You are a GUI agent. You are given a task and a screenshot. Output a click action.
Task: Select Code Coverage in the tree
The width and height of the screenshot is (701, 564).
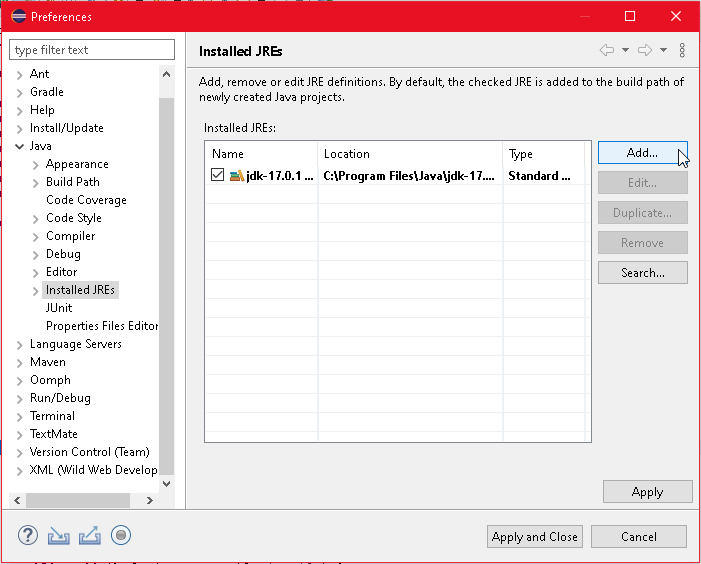(x=86, y=200)
